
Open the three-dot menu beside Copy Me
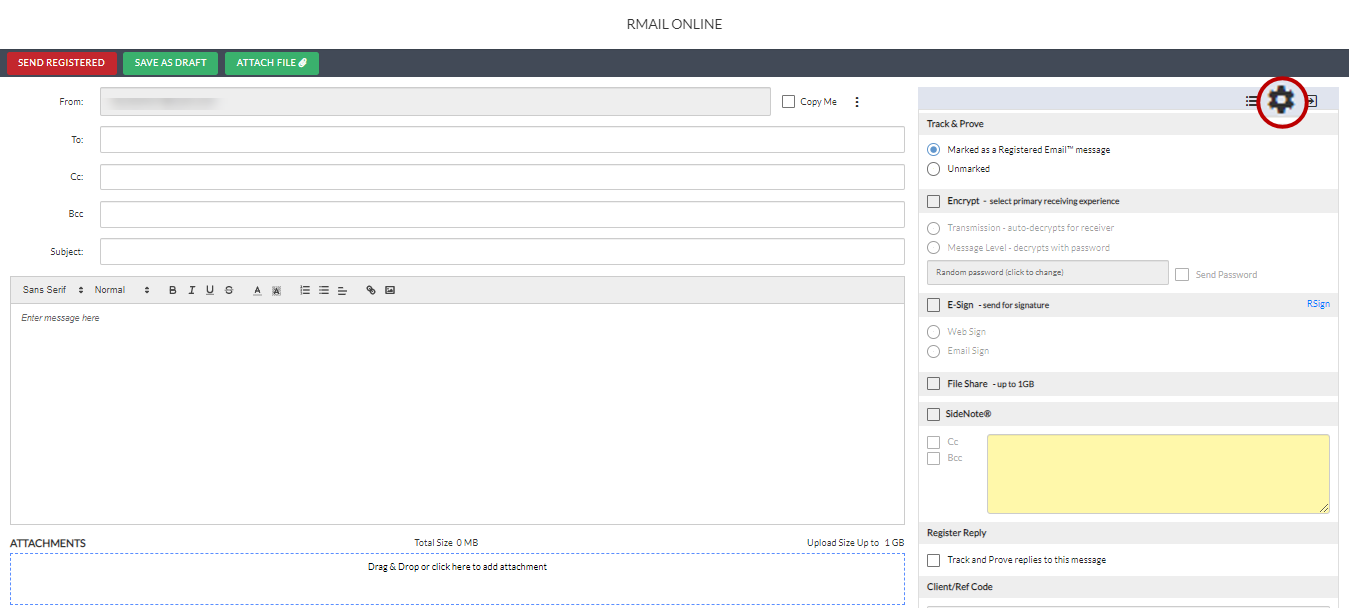coord(857,102)
